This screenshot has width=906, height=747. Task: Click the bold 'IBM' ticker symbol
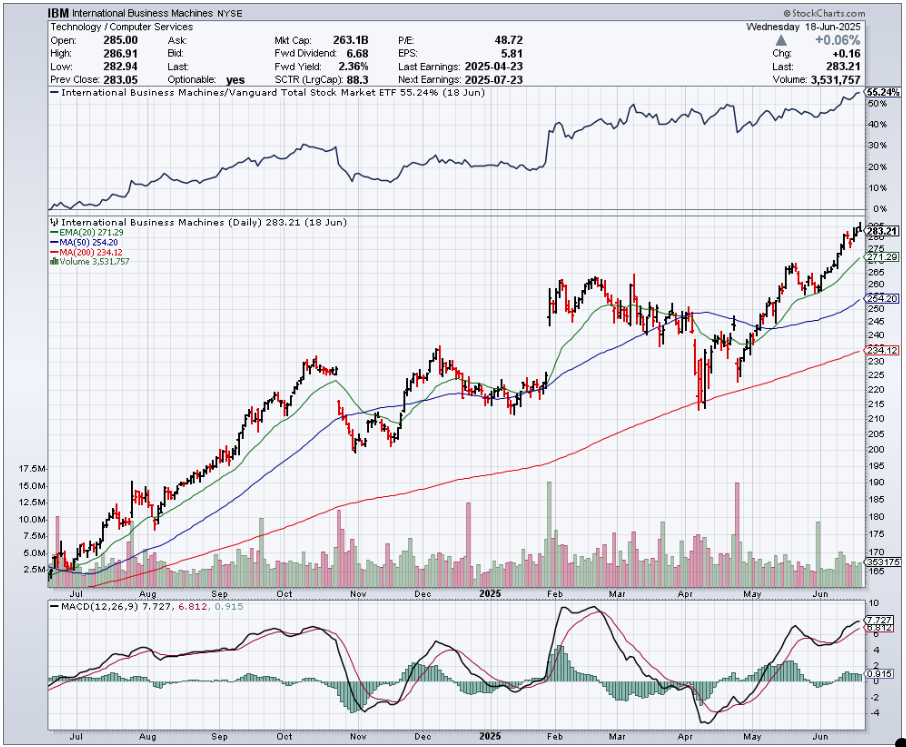pos(58,13)
